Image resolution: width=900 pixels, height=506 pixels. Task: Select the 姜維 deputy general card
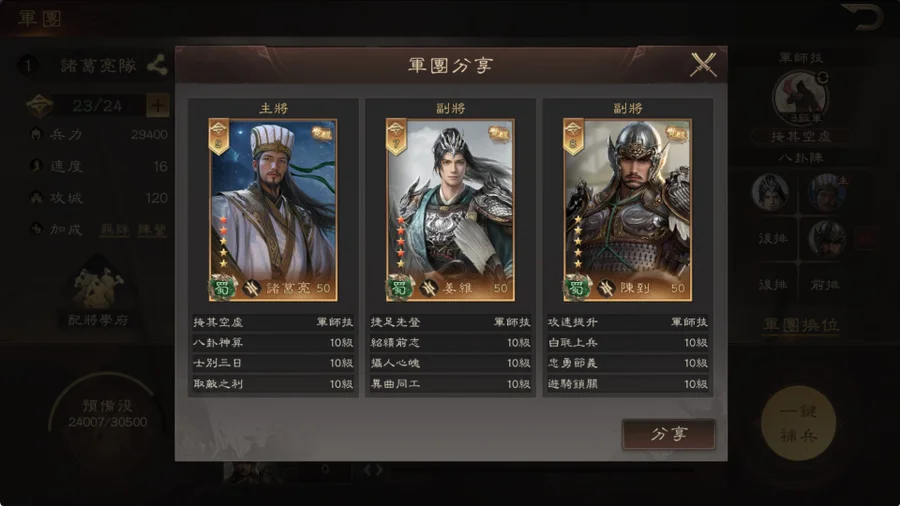[x=451, y=210]
